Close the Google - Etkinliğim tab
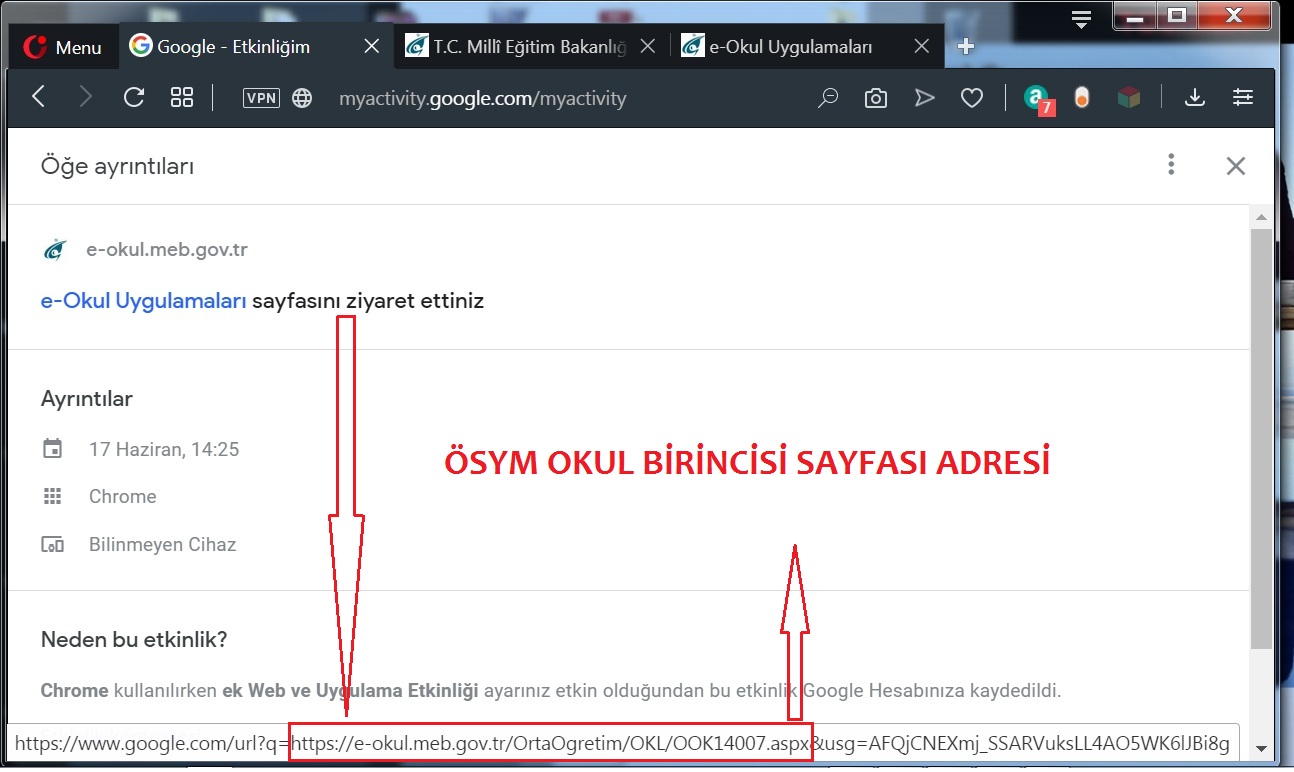 click(x=372, y=47)
